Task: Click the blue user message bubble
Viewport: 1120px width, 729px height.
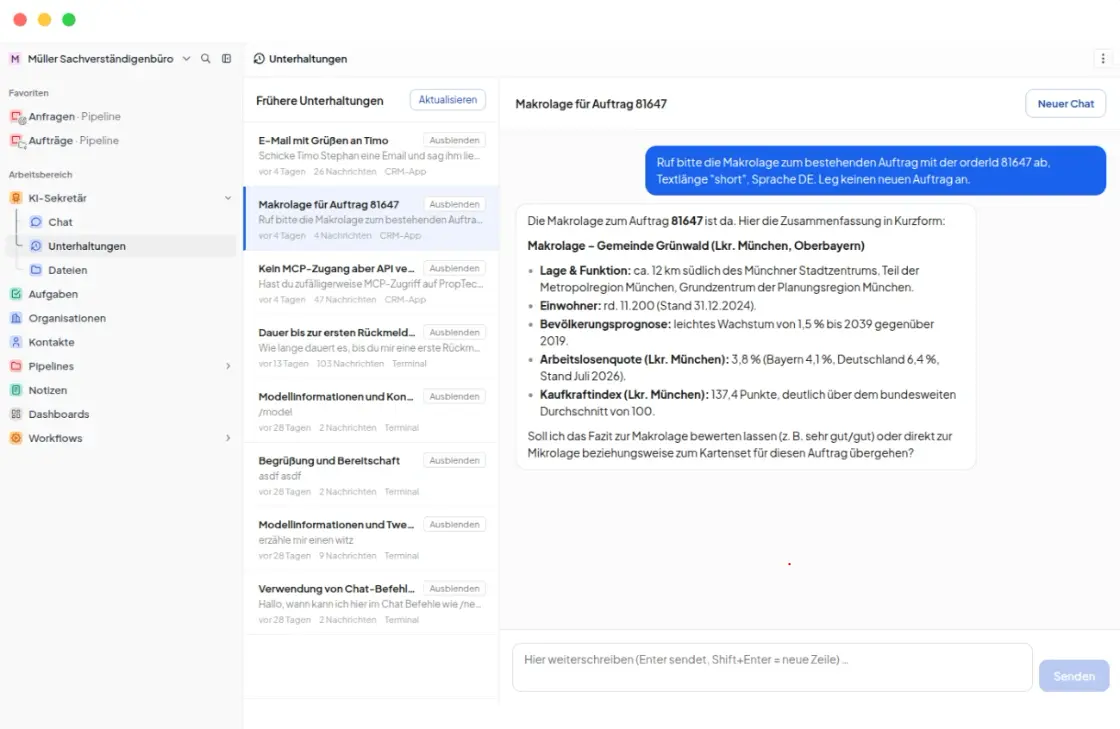Action: [x=875, y=171]
